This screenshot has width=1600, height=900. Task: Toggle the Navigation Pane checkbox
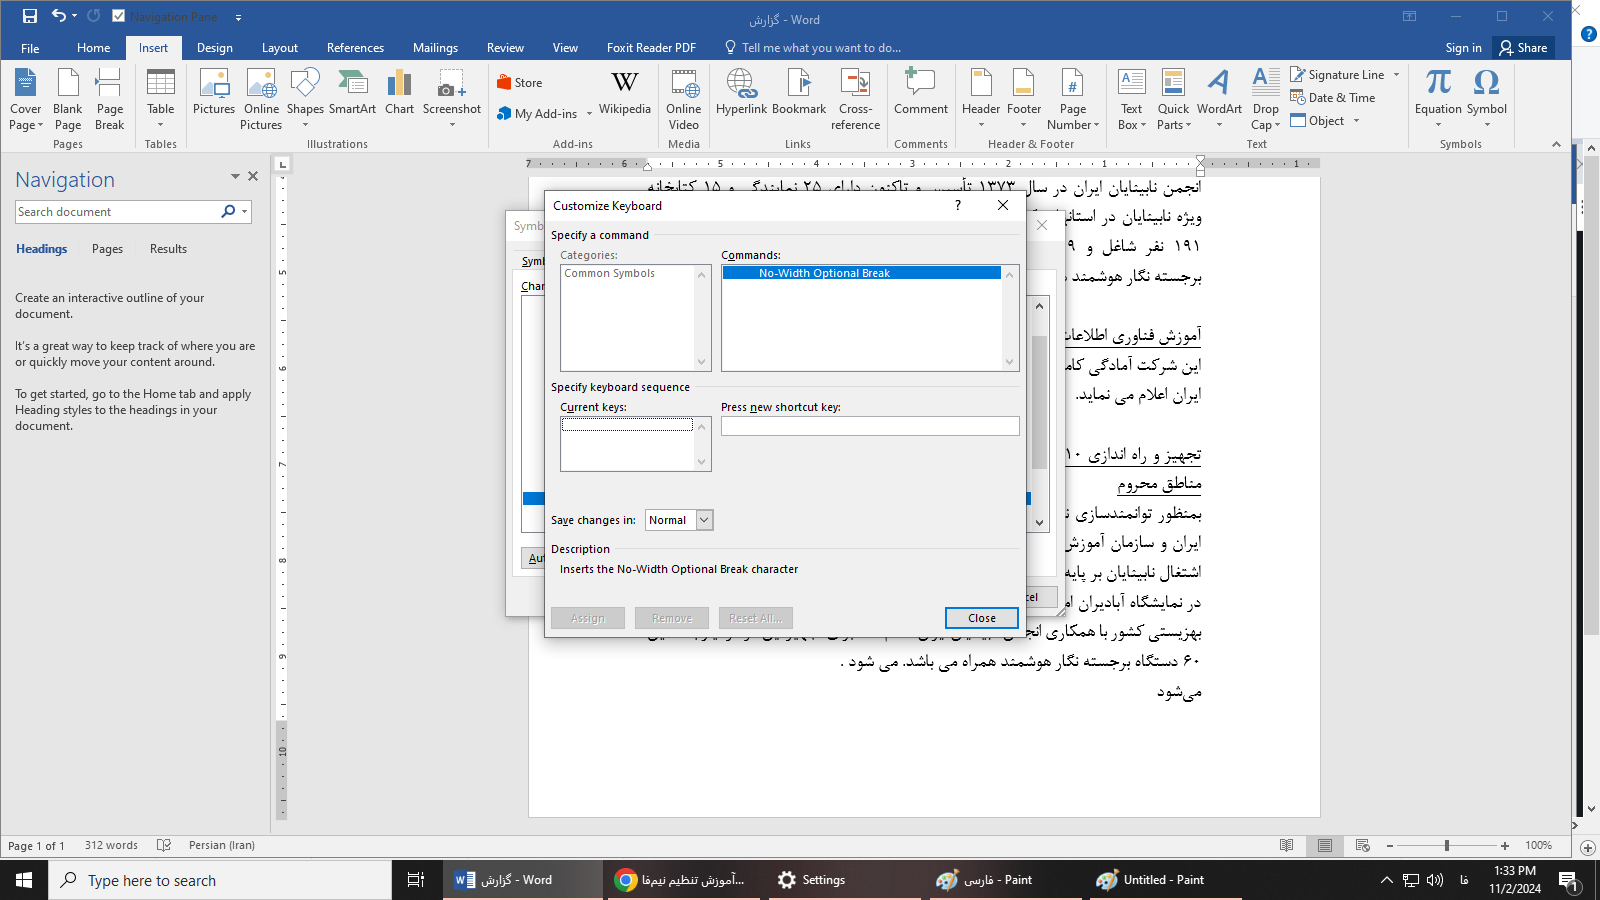[x=119, y=16]
